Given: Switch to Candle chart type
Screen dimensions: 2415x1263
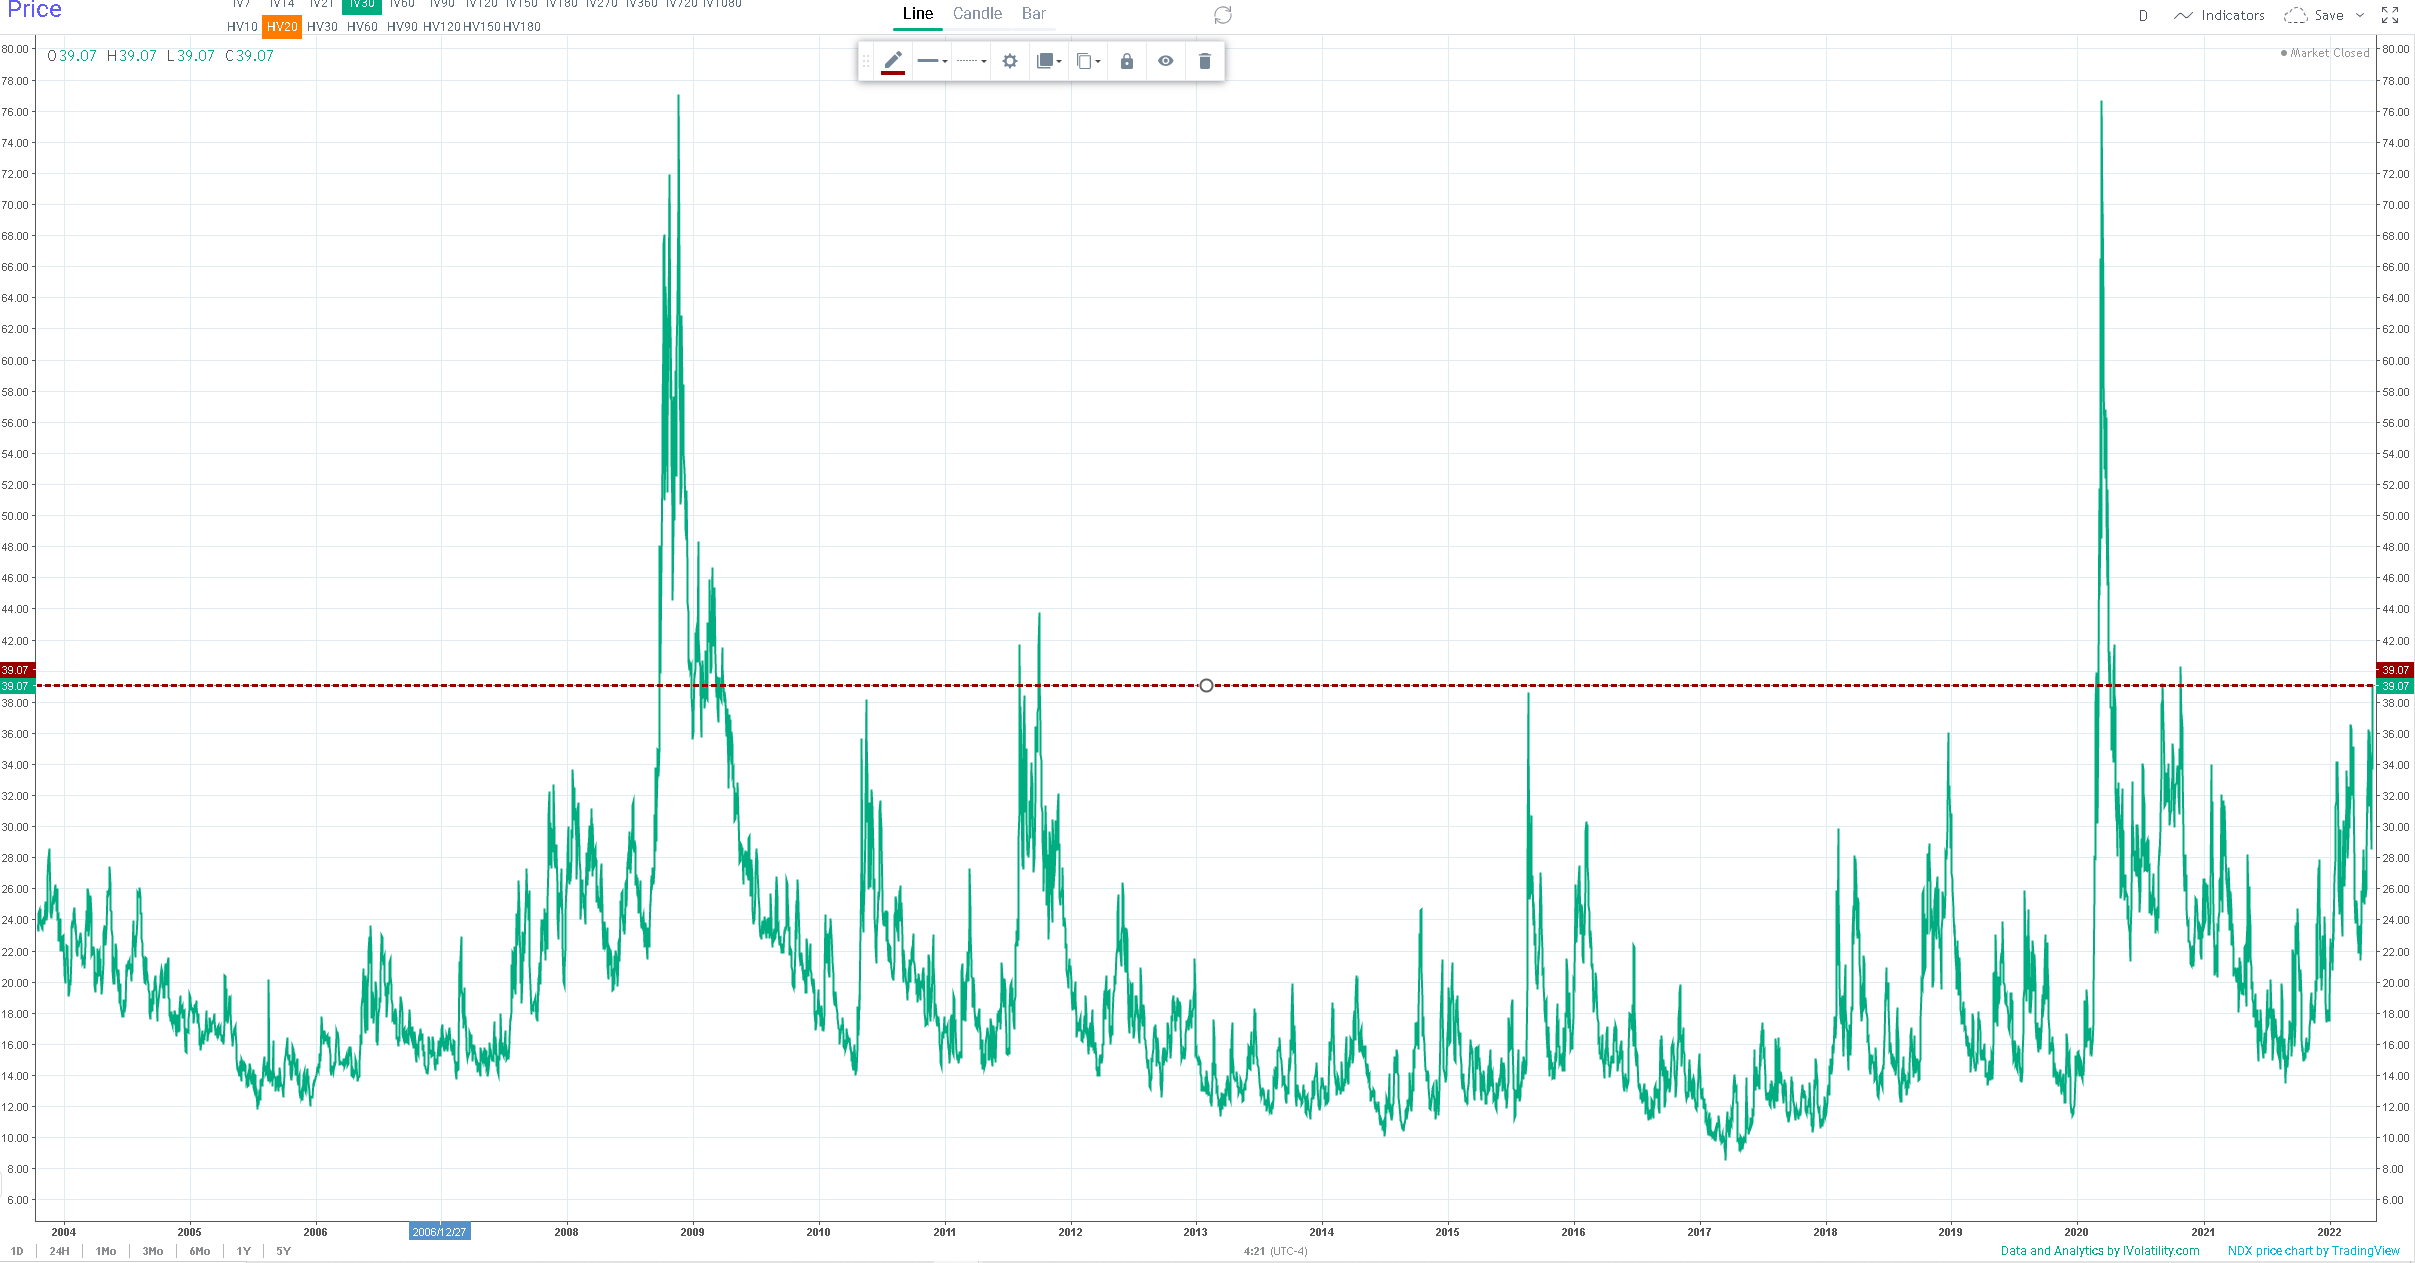Looking at the screenshot, I should tap(977, 14).
